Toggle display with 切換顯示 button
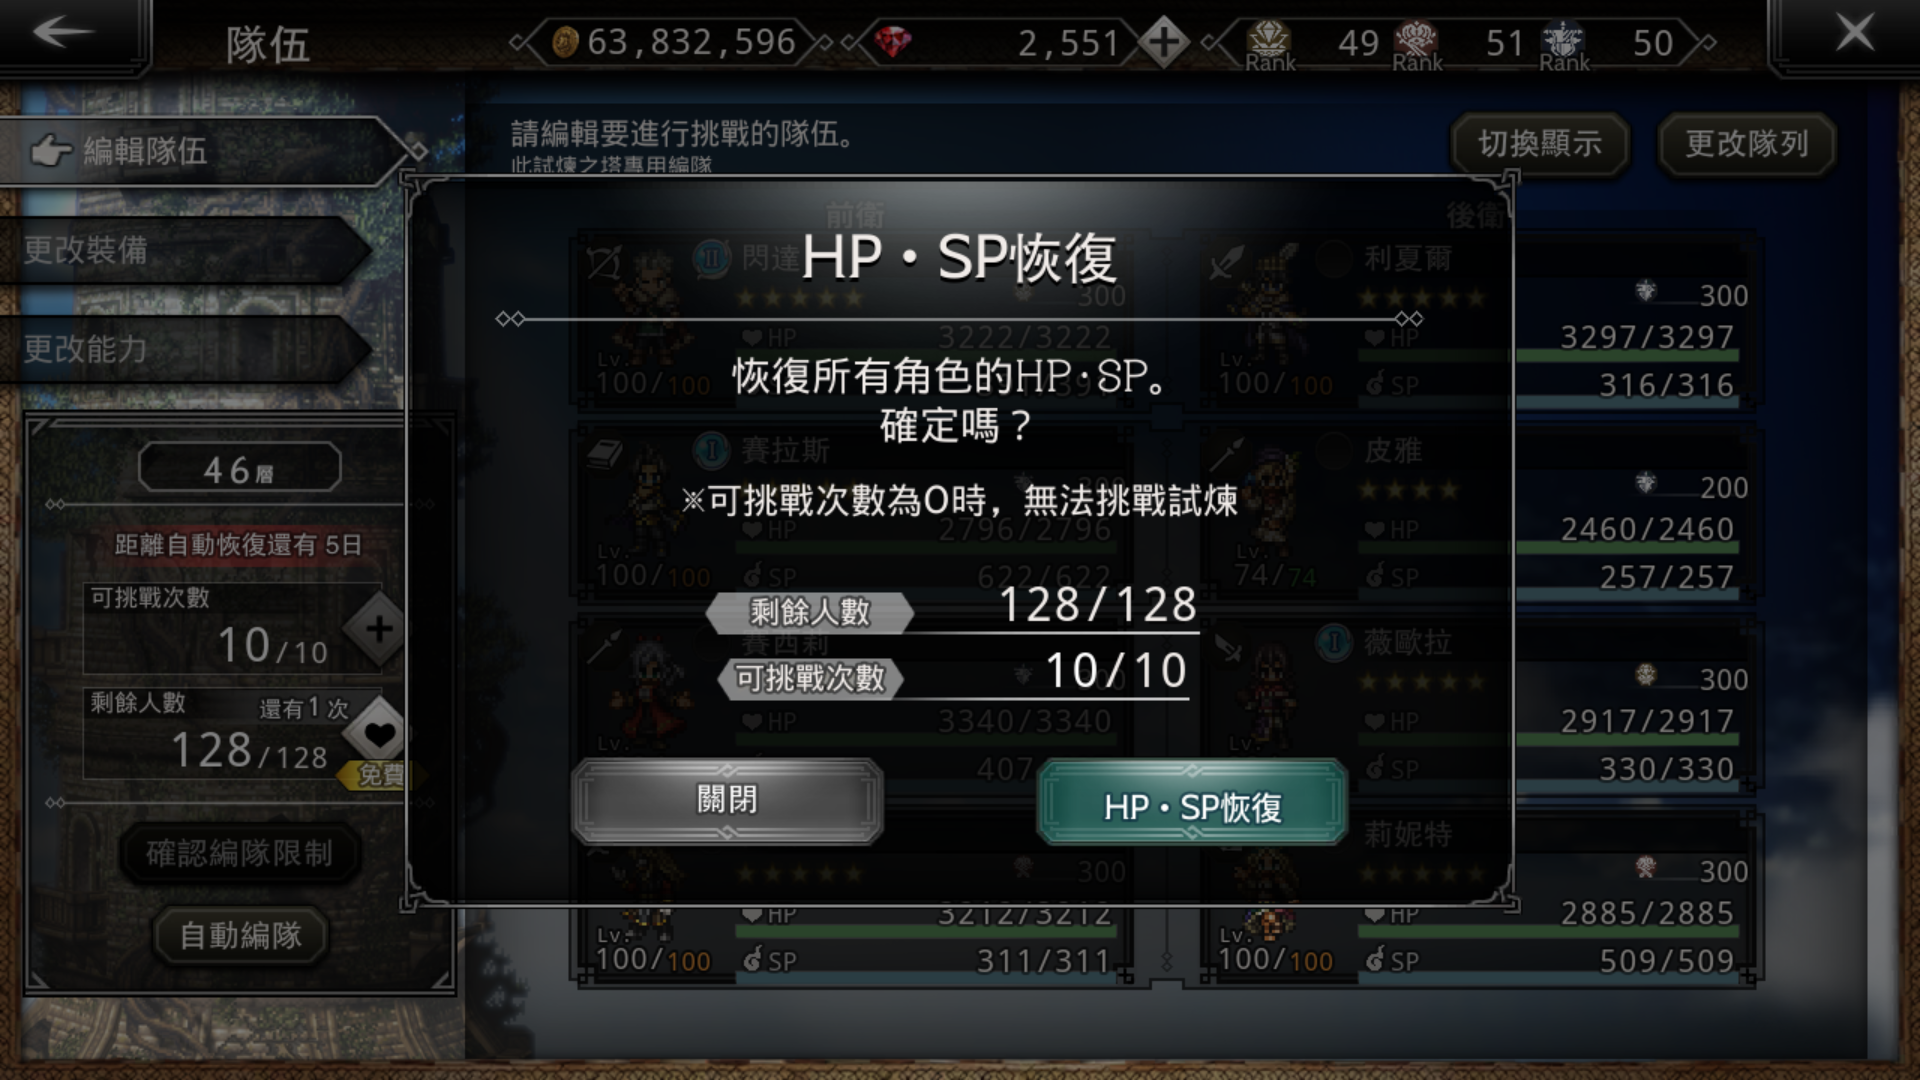The height and width of the screenshot is (1080, 1920). [1540, 144]
